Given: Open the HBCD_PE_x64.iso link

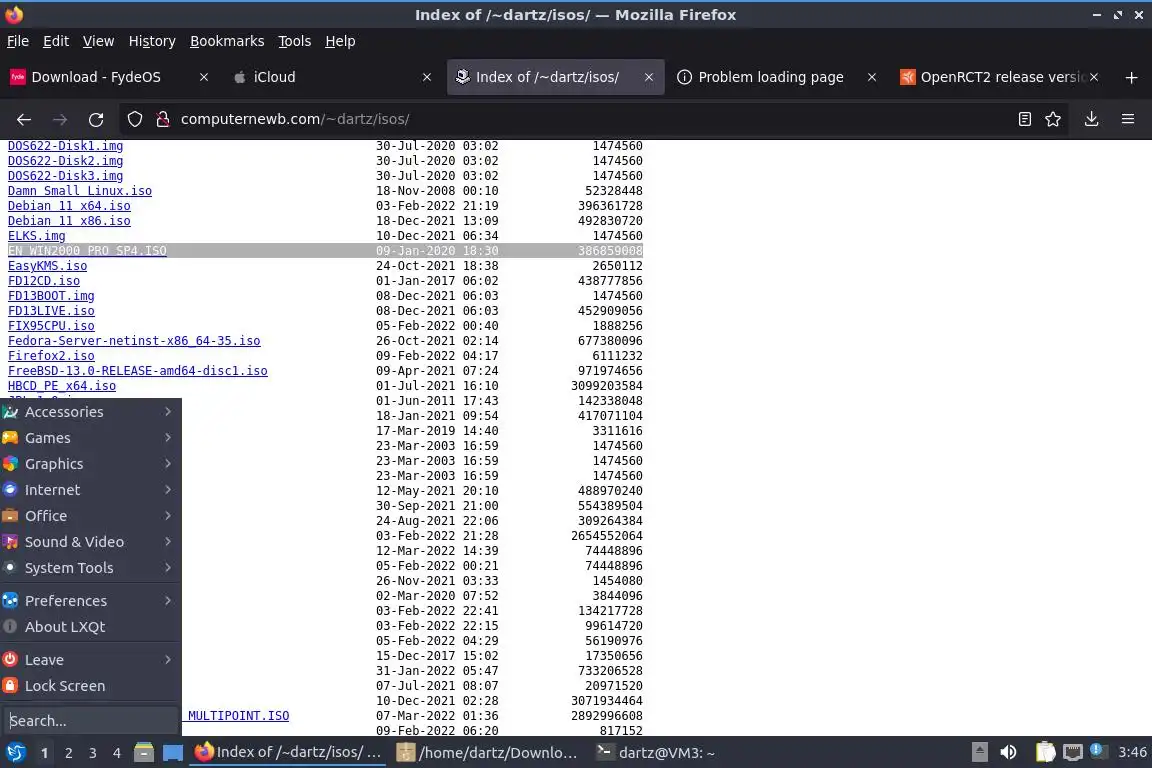Looking at the screenshot, I should pos(62,386).
